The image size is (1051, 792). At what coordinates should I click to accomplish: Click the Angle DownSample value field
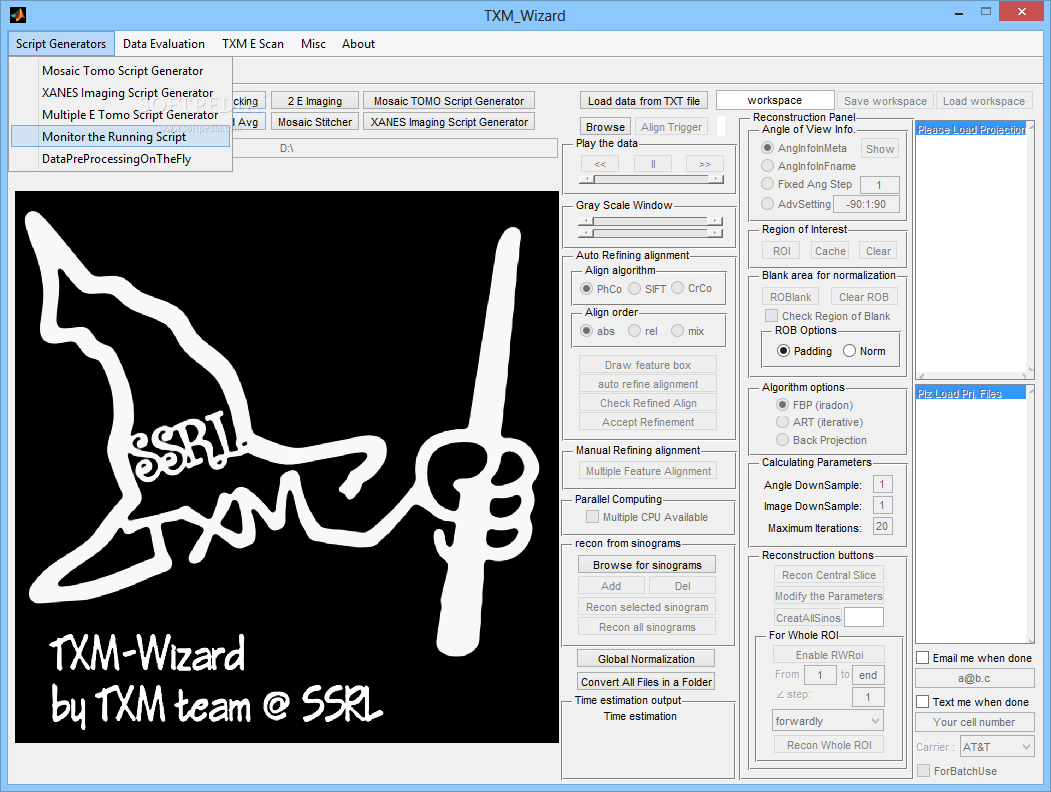(x=882, y=484)
